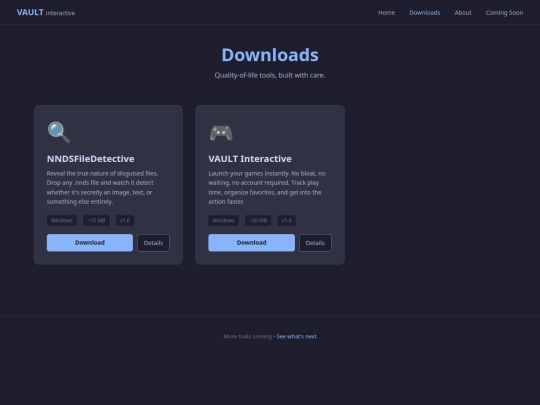This screenshot has height=405, width=540.
Task: Click the "Quality-of-life tools, built with care." subtitle
Action: [270, 75]
